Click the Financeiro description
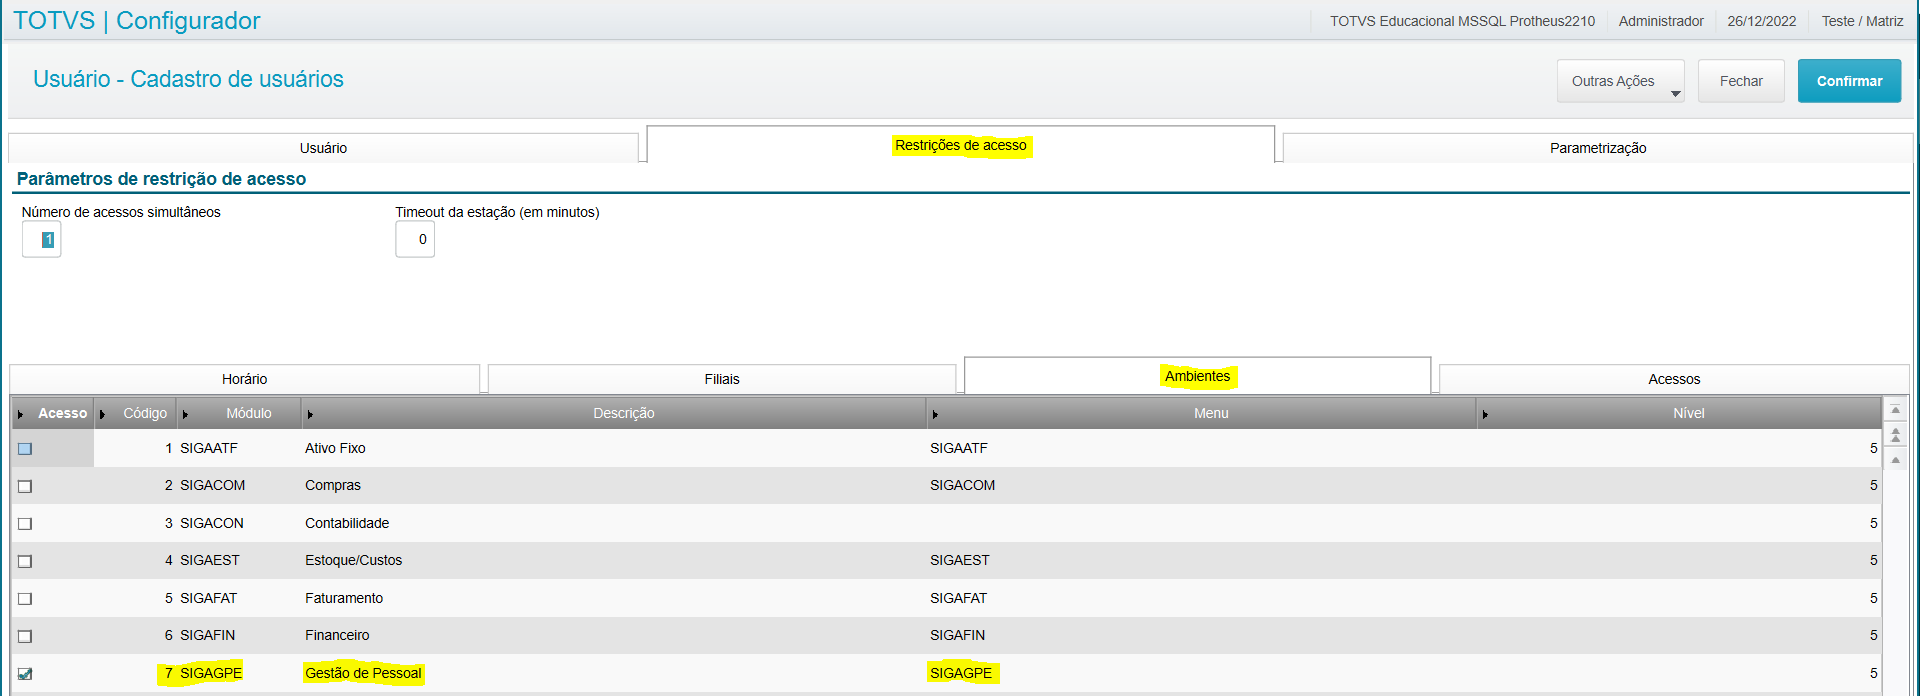Screen dimensions: 1920x696 [x=337, y=635]
